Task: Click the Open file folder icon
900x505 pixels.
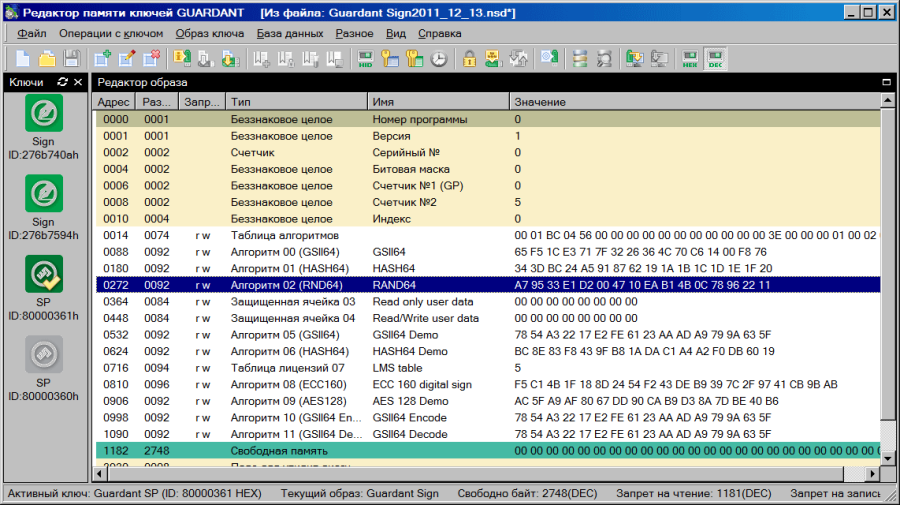Action: pyautogui.click(x=46, y=59)
